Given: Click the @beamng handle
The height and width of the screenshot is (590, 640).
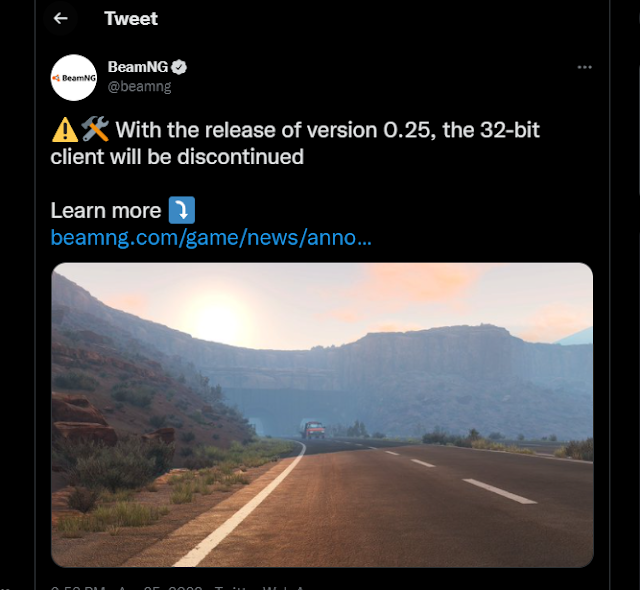Looking at the screenshot, I should 139,86.
